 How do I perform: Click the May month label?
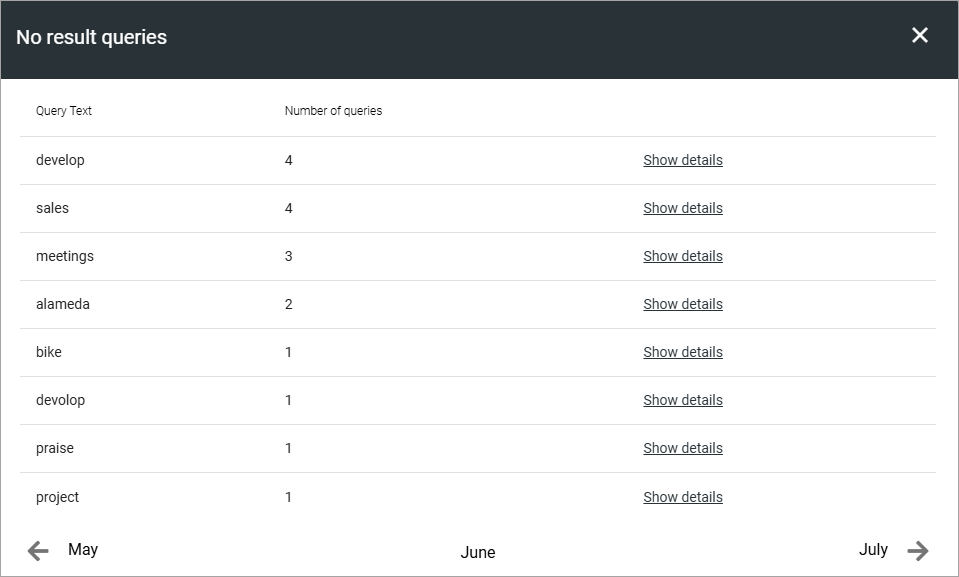(83, 549)
